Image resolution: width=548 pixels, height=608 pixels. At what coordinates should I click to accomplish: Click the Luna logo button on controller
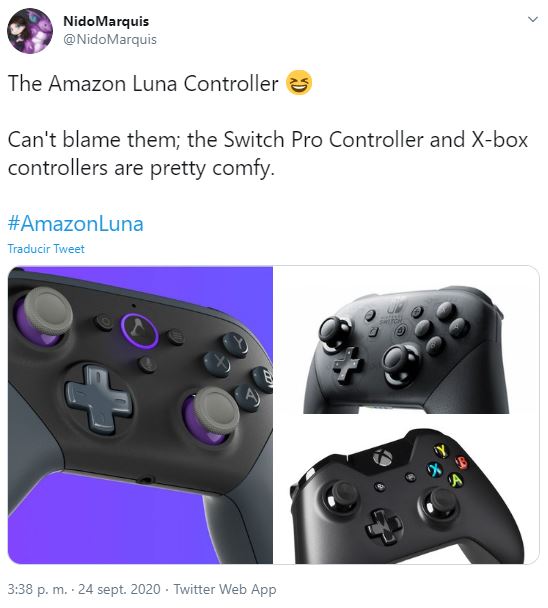coord(139,330)
